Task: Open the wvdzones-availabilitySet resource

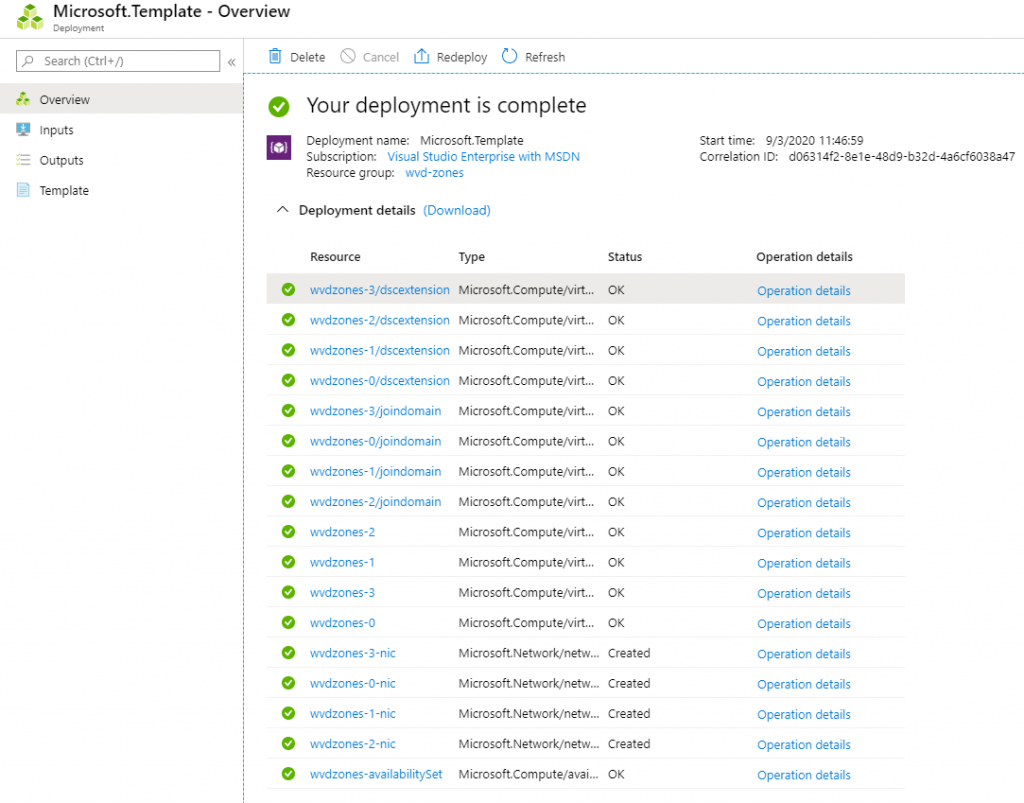Action: 376,774
